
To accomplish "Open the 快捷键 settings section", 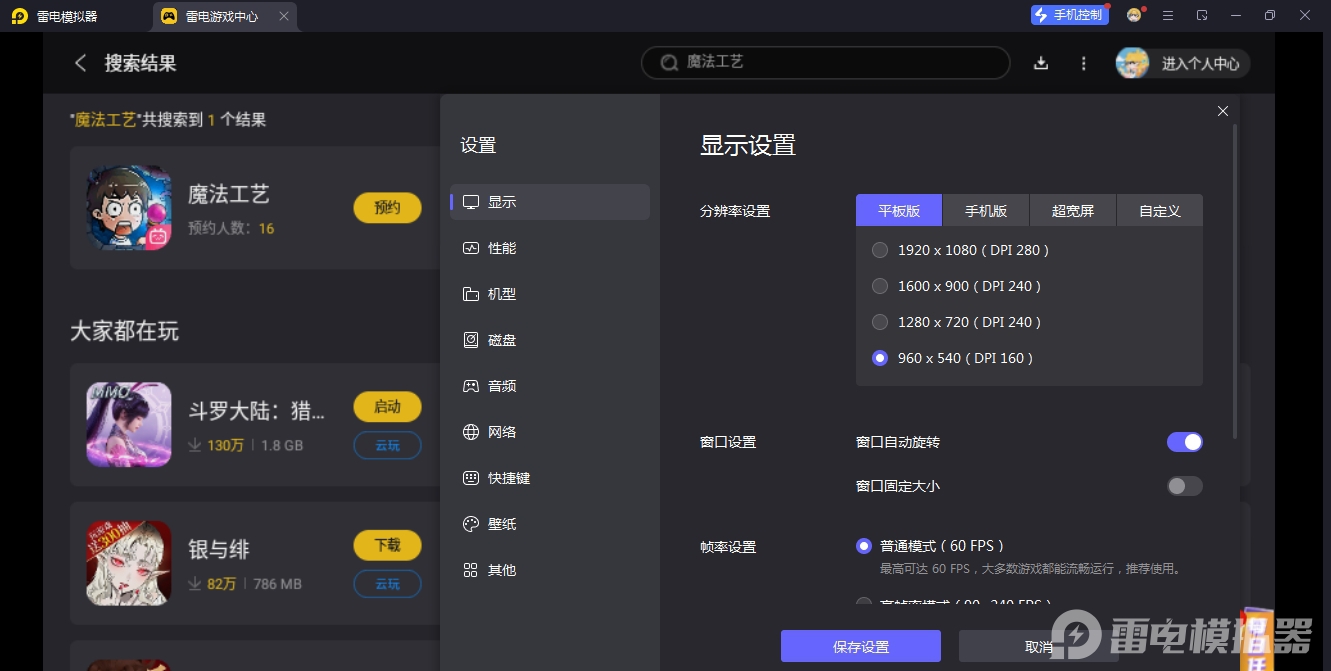I will (x=550, y=478).
